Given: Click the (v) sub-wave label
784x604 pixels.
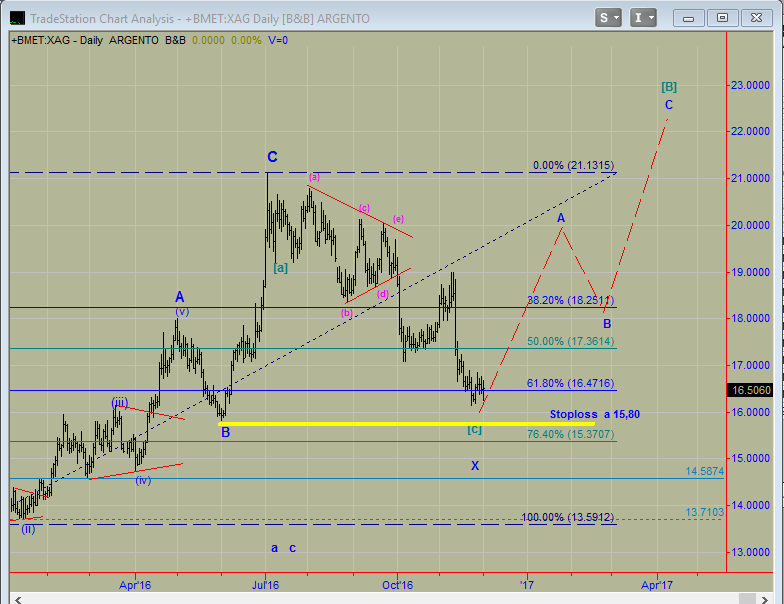Looking at the screenshot, I should click(182, 312).
